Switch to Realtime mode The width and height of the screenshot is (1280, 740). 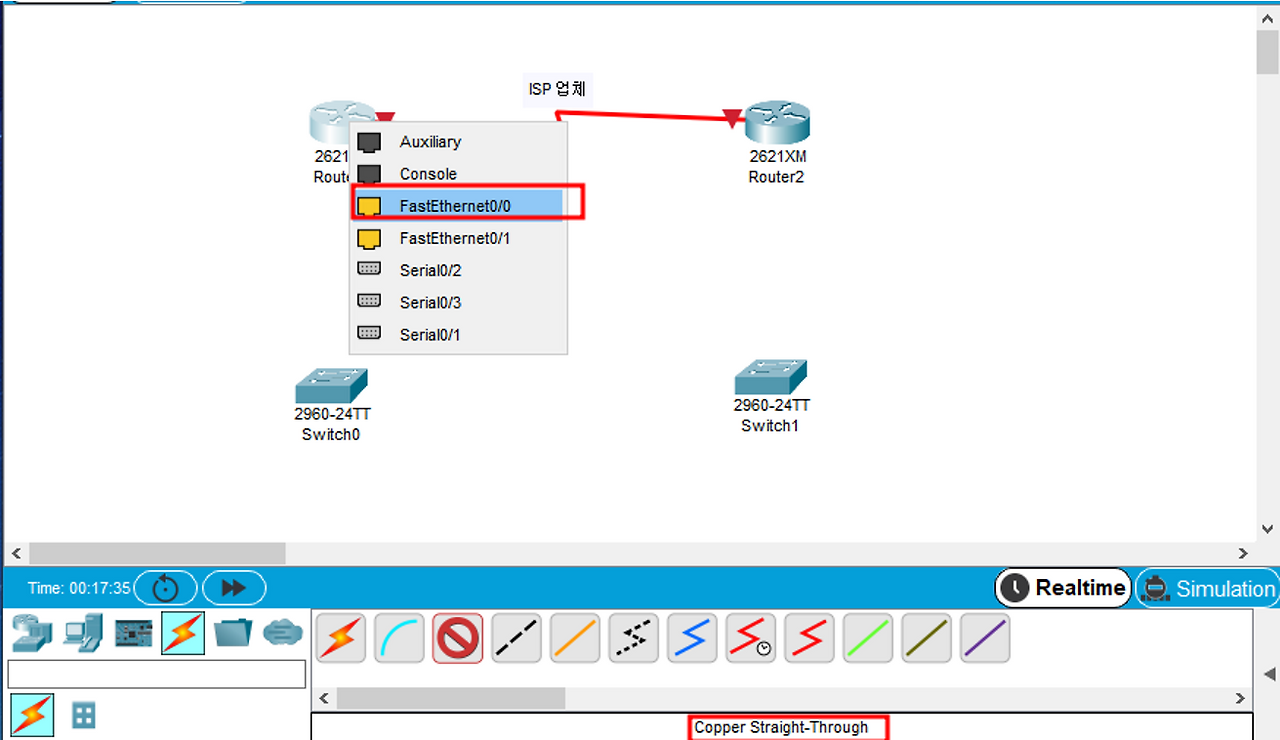coord(1063,588)
